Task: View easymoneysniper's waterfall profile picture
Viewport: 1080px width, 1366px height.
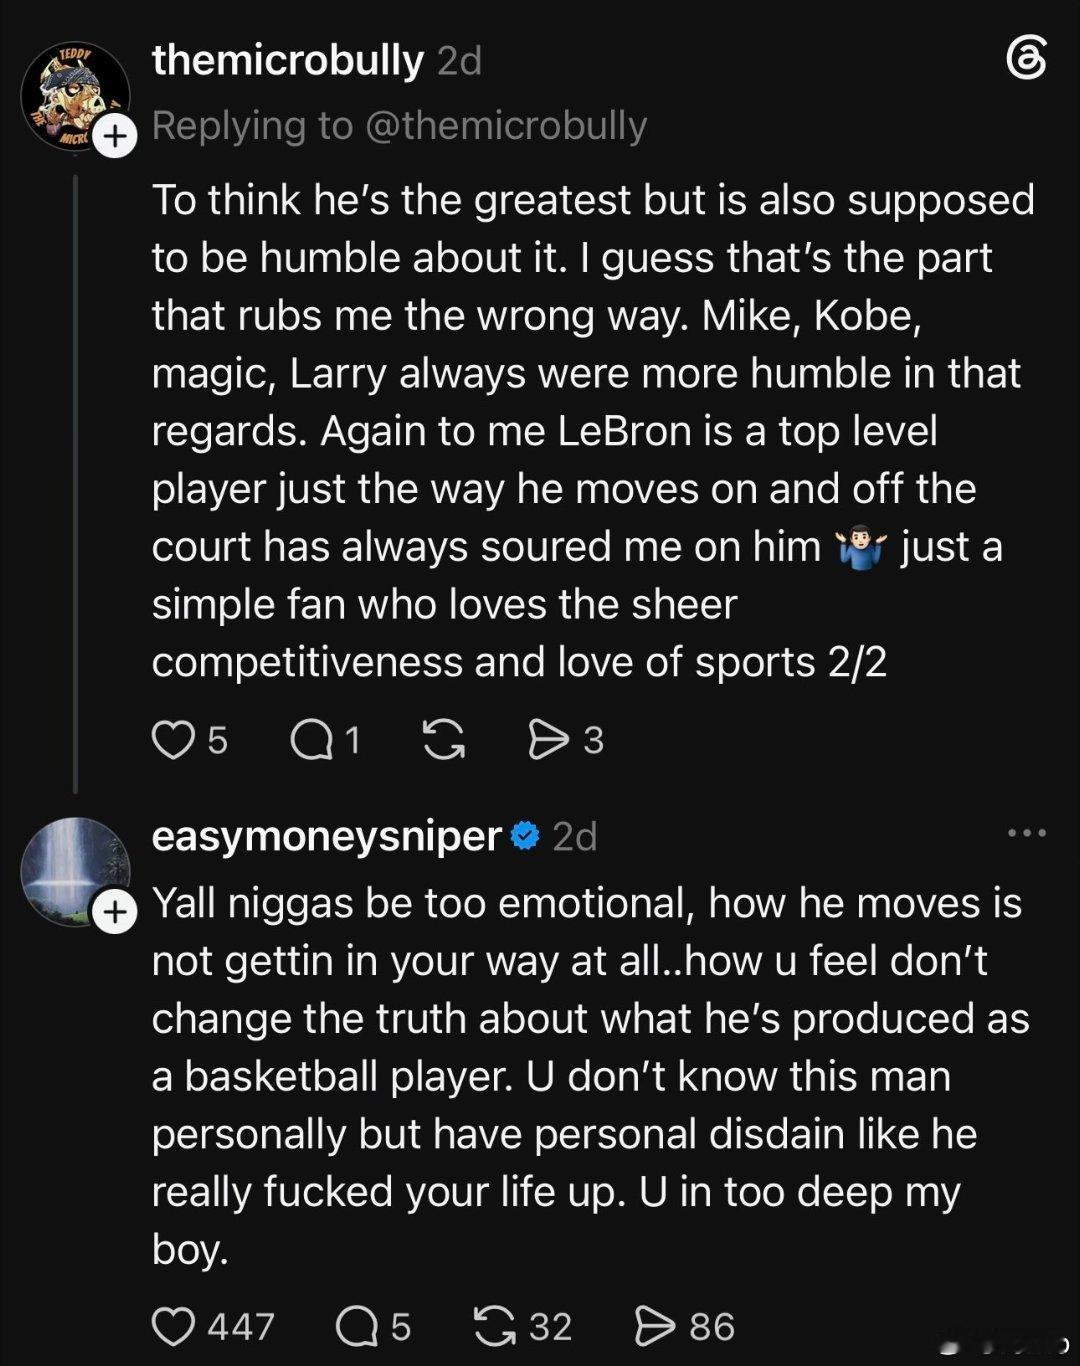Action: (75, 872)
